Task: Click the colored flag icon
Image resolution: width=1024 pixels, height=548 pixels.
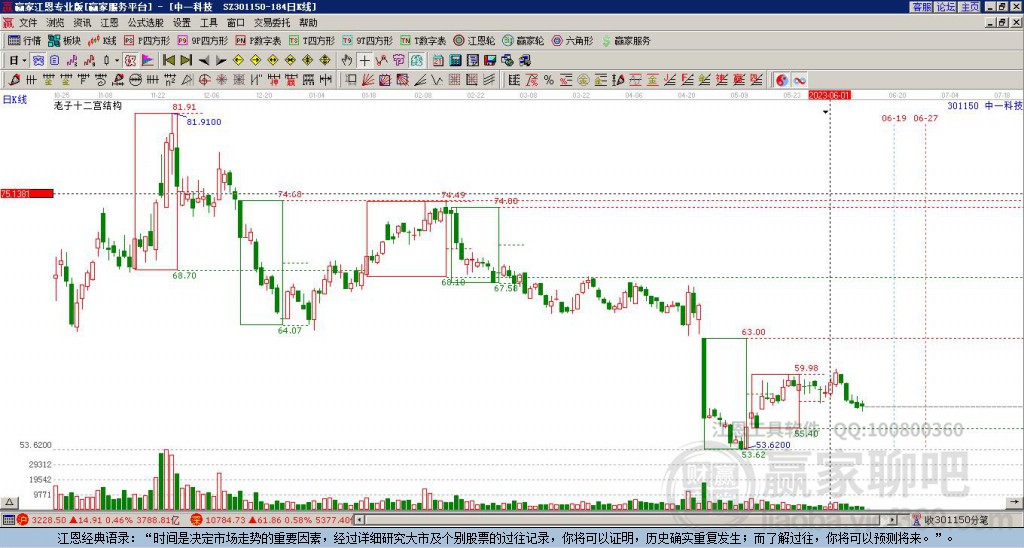Action: 148,60
